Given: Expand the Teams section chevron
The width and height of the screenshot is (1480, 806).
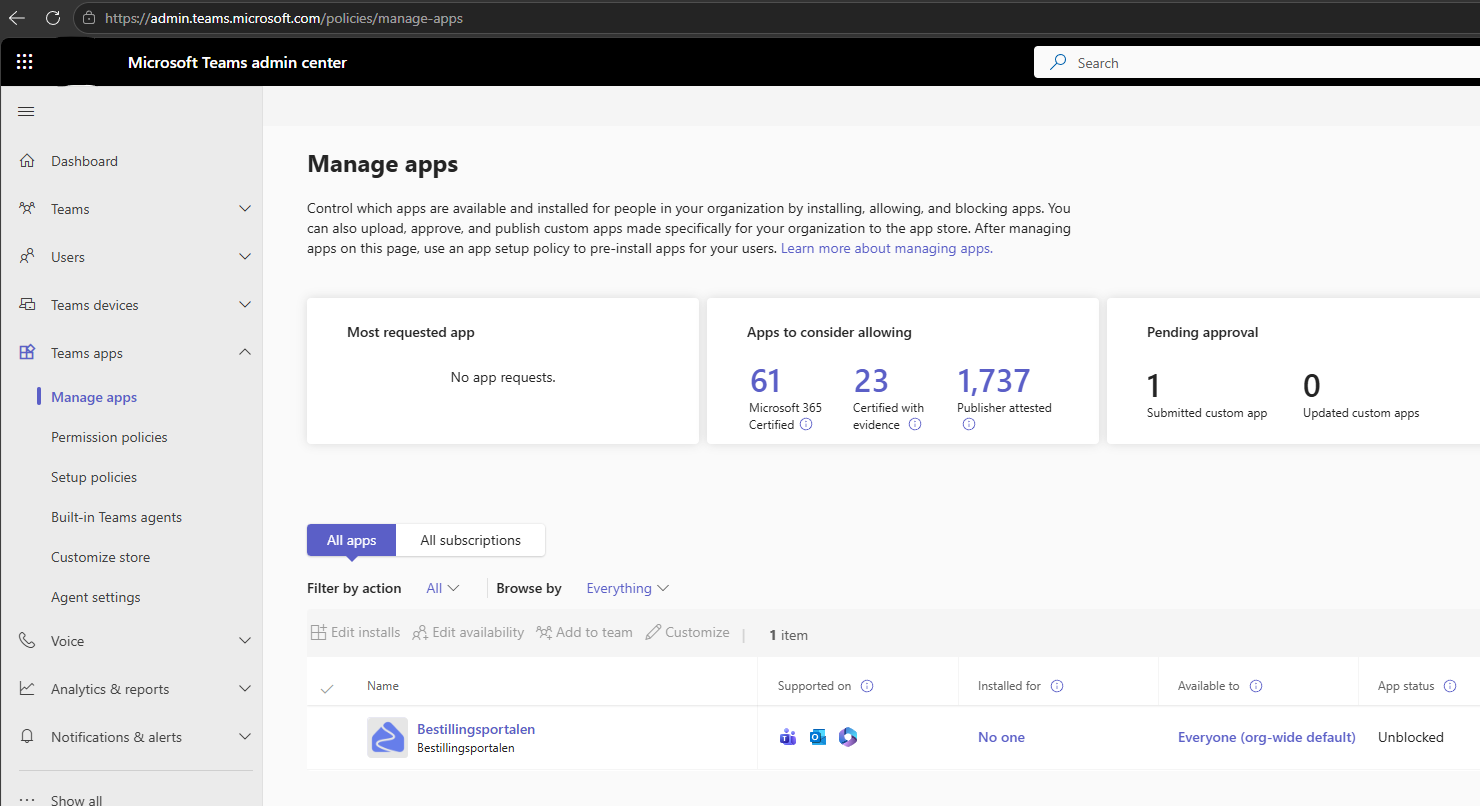Looking at the screenshot, I should [x=245, y=208].
